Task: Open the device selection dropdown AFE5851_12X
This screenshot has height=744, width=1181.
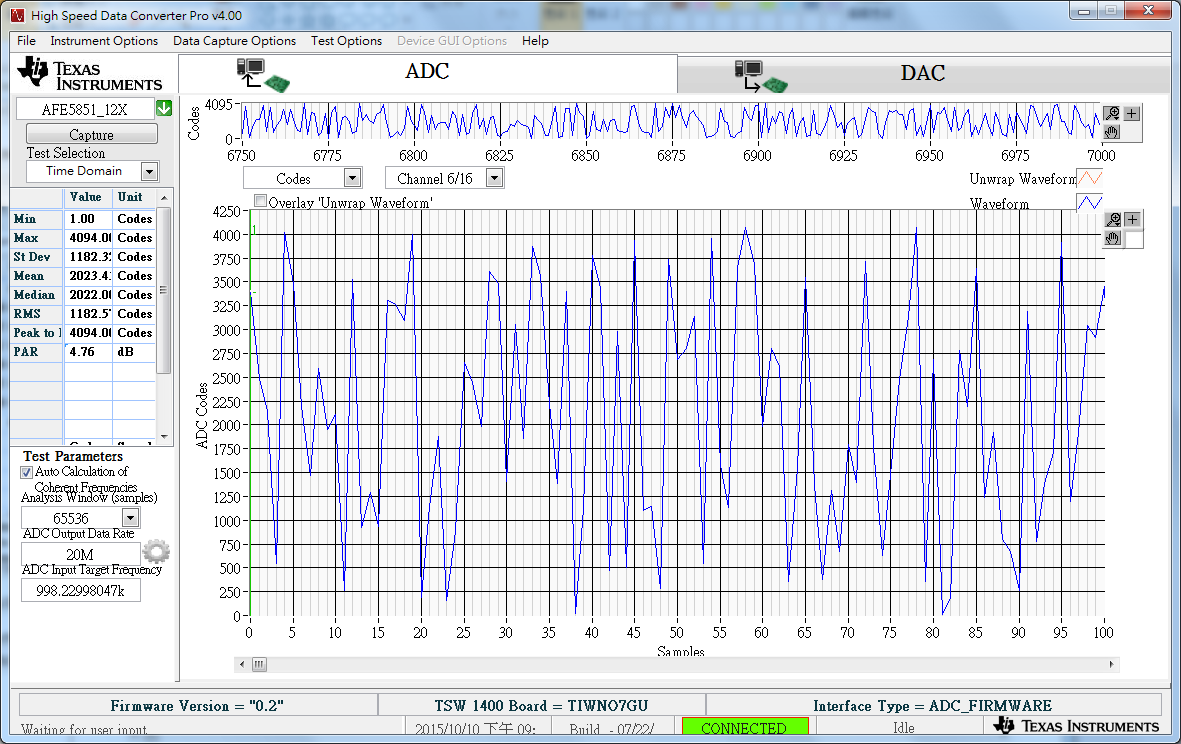Action: 84,109
